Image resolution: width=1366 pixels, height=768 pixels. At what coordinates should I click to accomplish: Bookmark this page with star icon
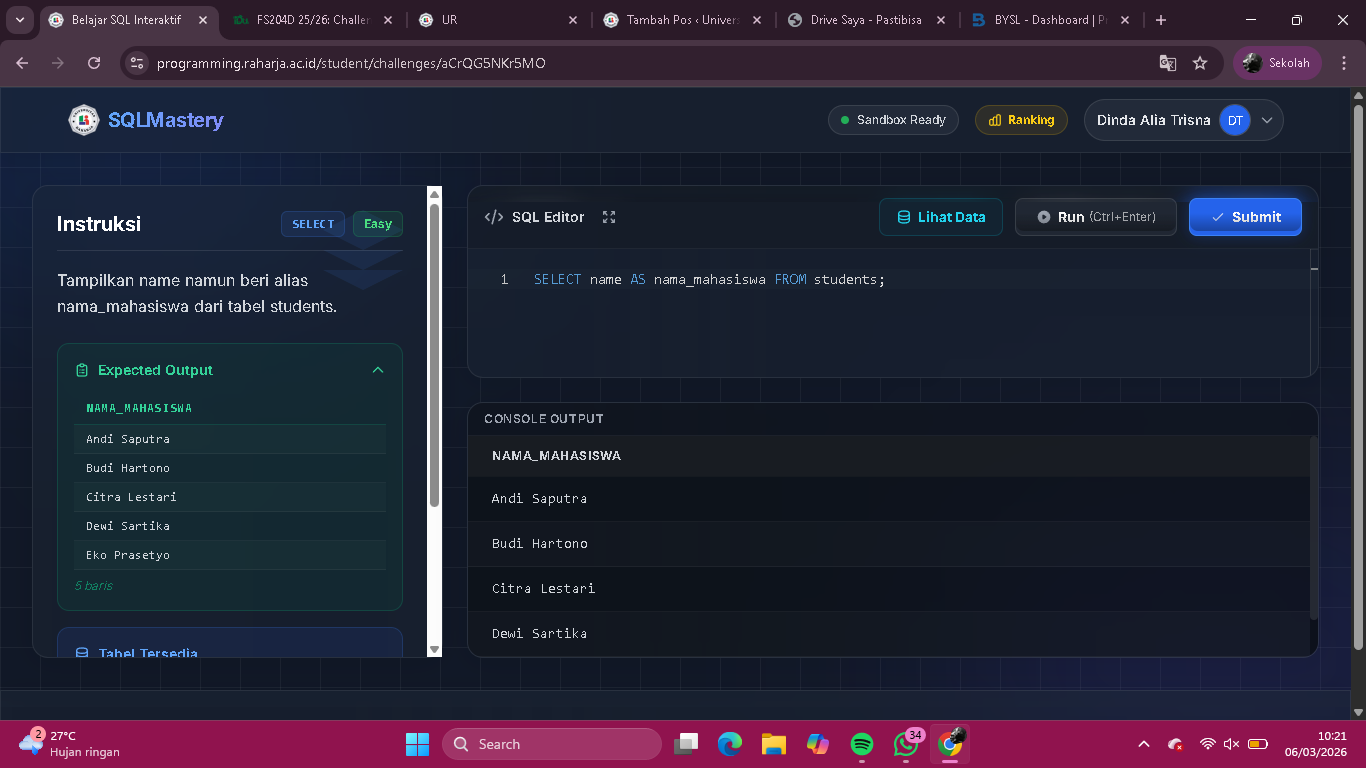click(1200, 63)
